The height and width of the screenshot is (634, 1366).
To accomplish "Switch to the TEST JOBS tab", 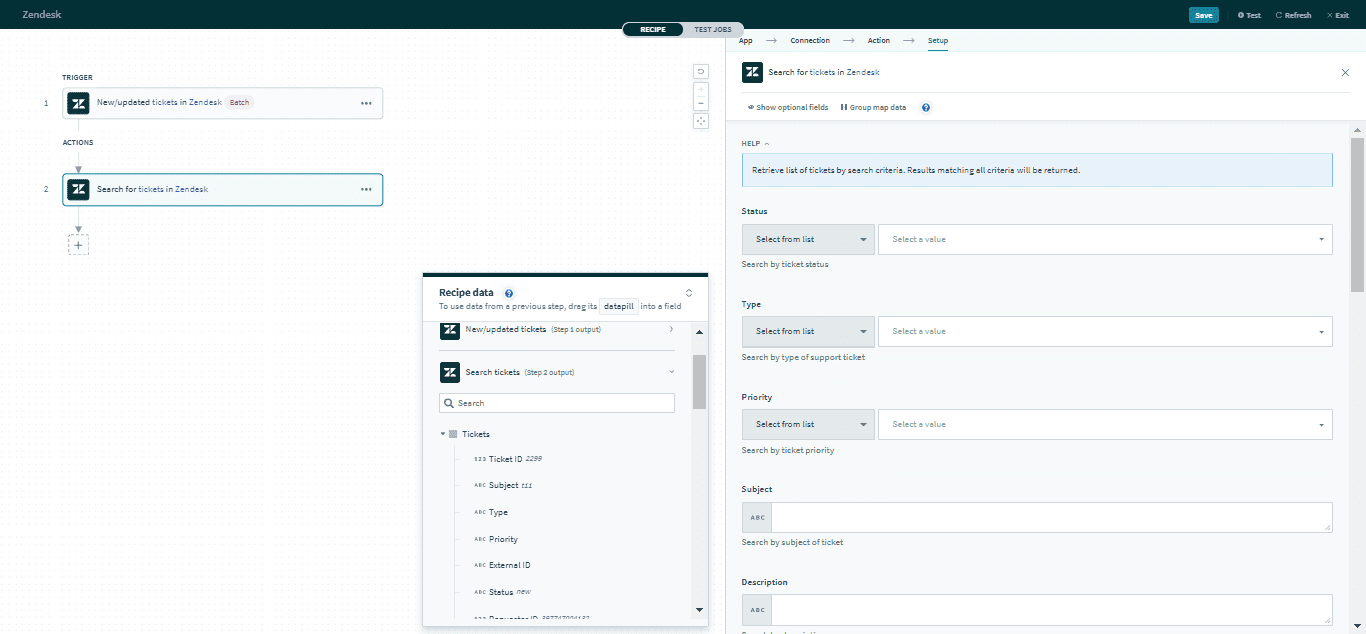I will (715, 29).
